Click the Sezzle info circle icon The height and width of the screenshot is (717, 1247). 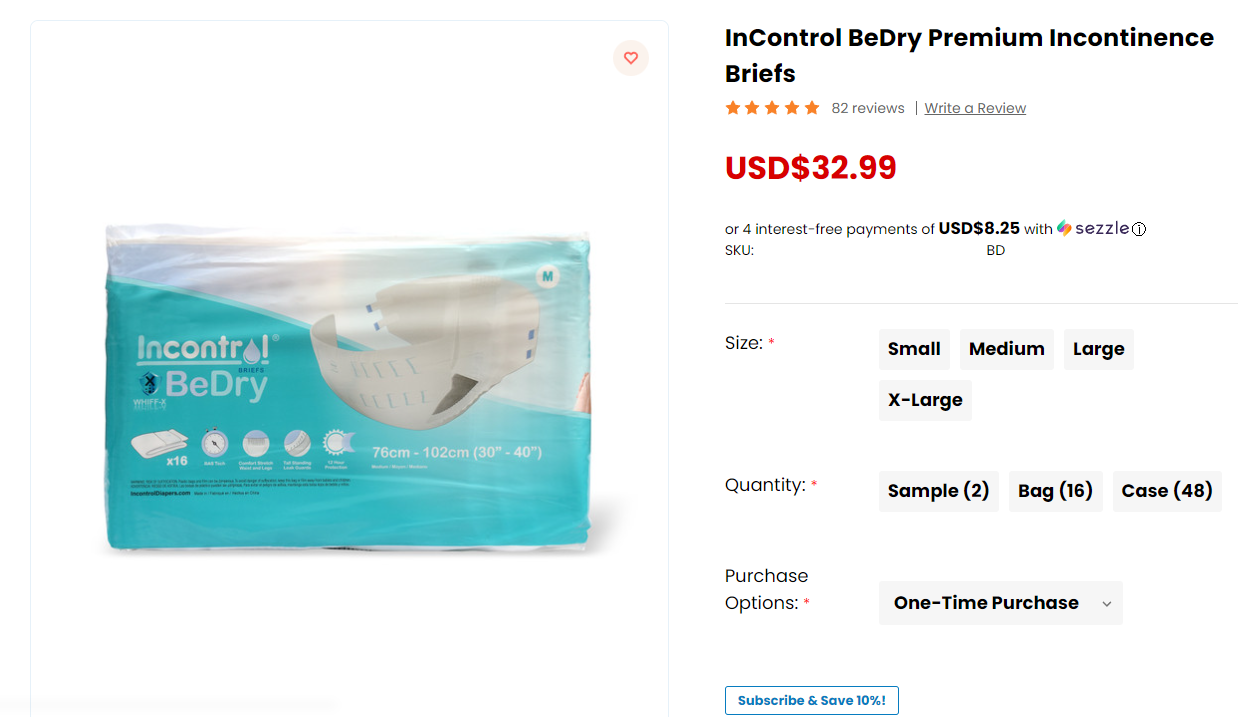point(1139,229)
